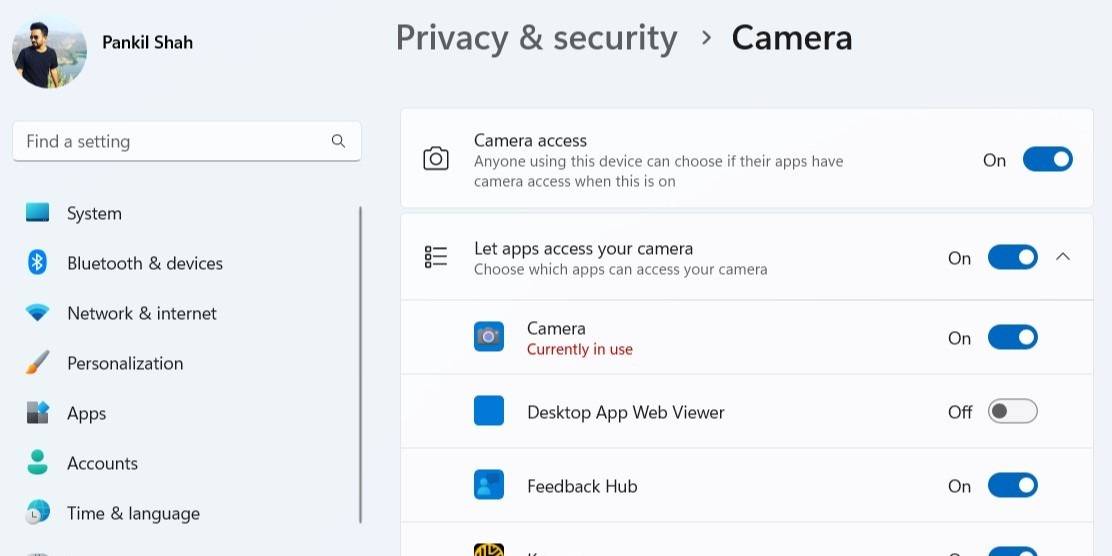Image resolution: width=1112 pixels, height=556 pixels.
Task: Turn off the Camera access toggle
Action: click(1047, 160)
